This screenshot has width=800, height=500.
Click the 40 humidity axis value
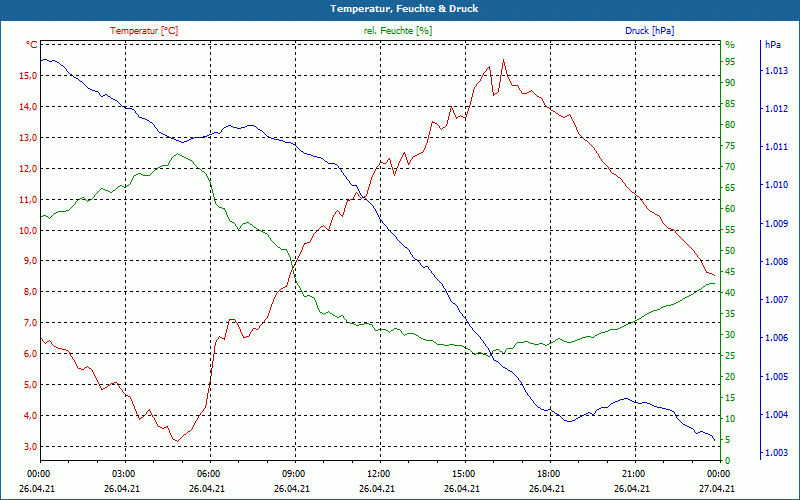[x=730, y=292]
